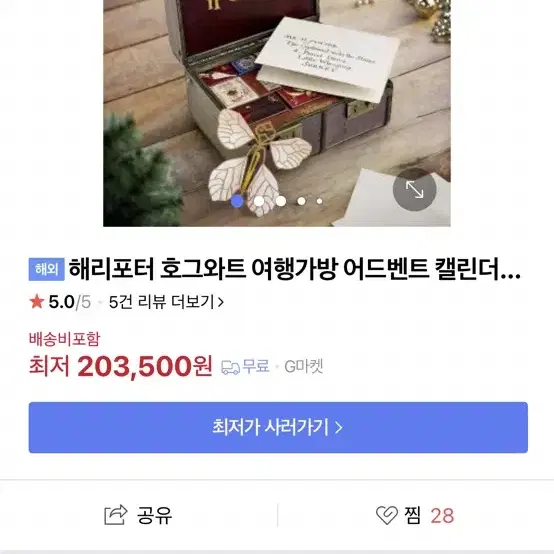The height and width of the screenshot is (554, 554).
Task: Tap chevron on 최저가 사러가기 button
Action: (338, 428)
